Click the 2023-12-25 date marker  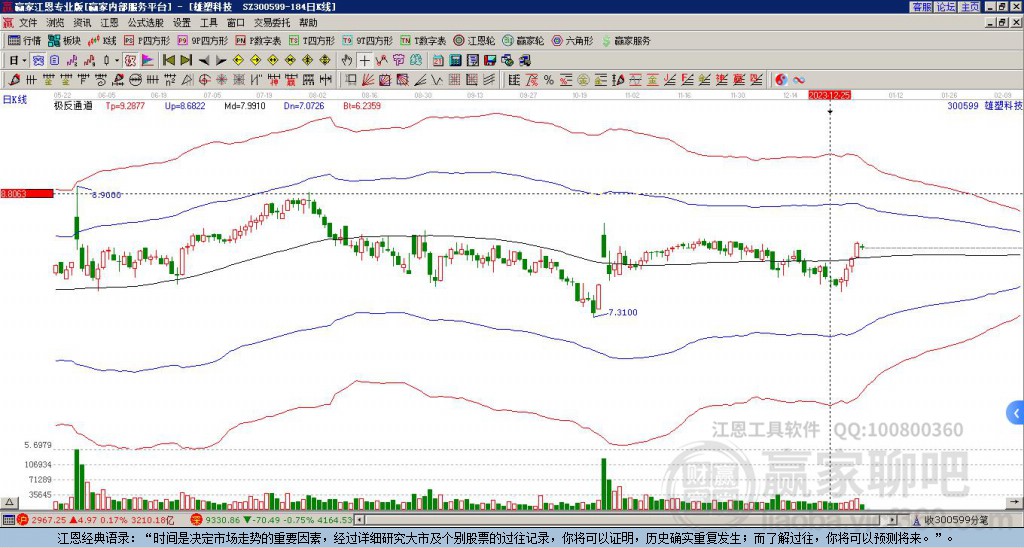tap(829, 95)
